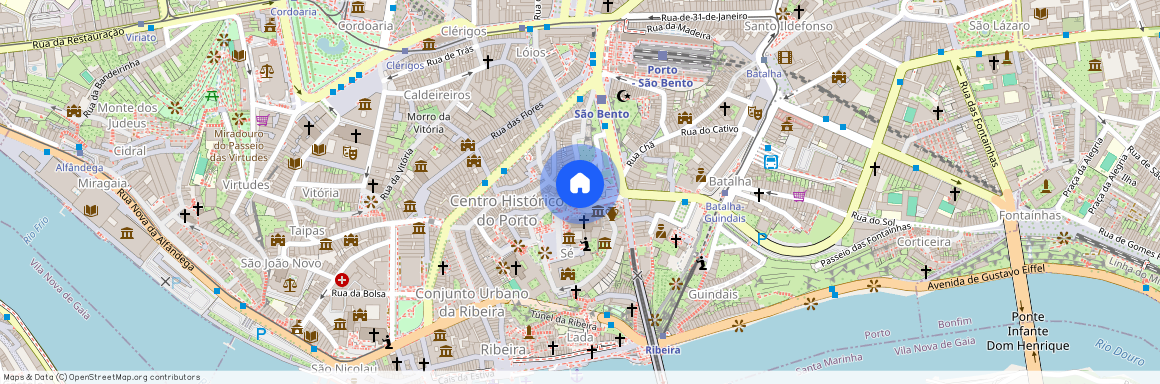Select the theatre masks icon near Rua do Cativo
The width and height of the screenshot is (1160, 384).
click(755, 112)
